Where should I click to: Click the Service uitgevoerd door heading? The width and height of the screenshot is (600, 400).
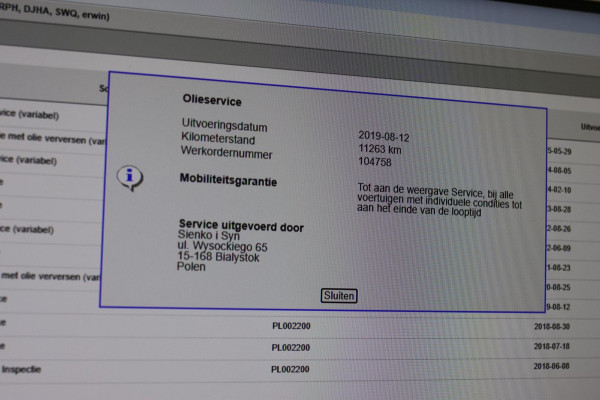tap(241, 225)
